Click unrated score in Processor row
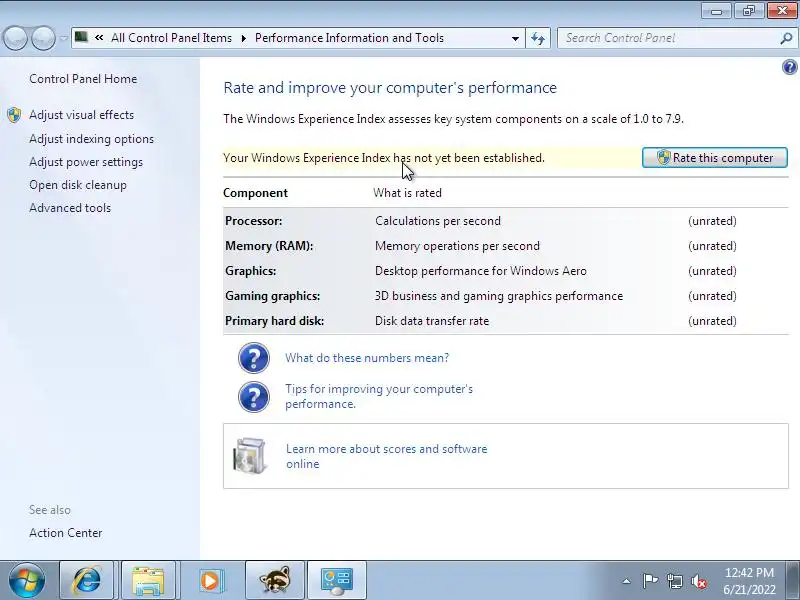Image resolution: width=800 pixels, height=600 pixels. (x=712, y=221)
